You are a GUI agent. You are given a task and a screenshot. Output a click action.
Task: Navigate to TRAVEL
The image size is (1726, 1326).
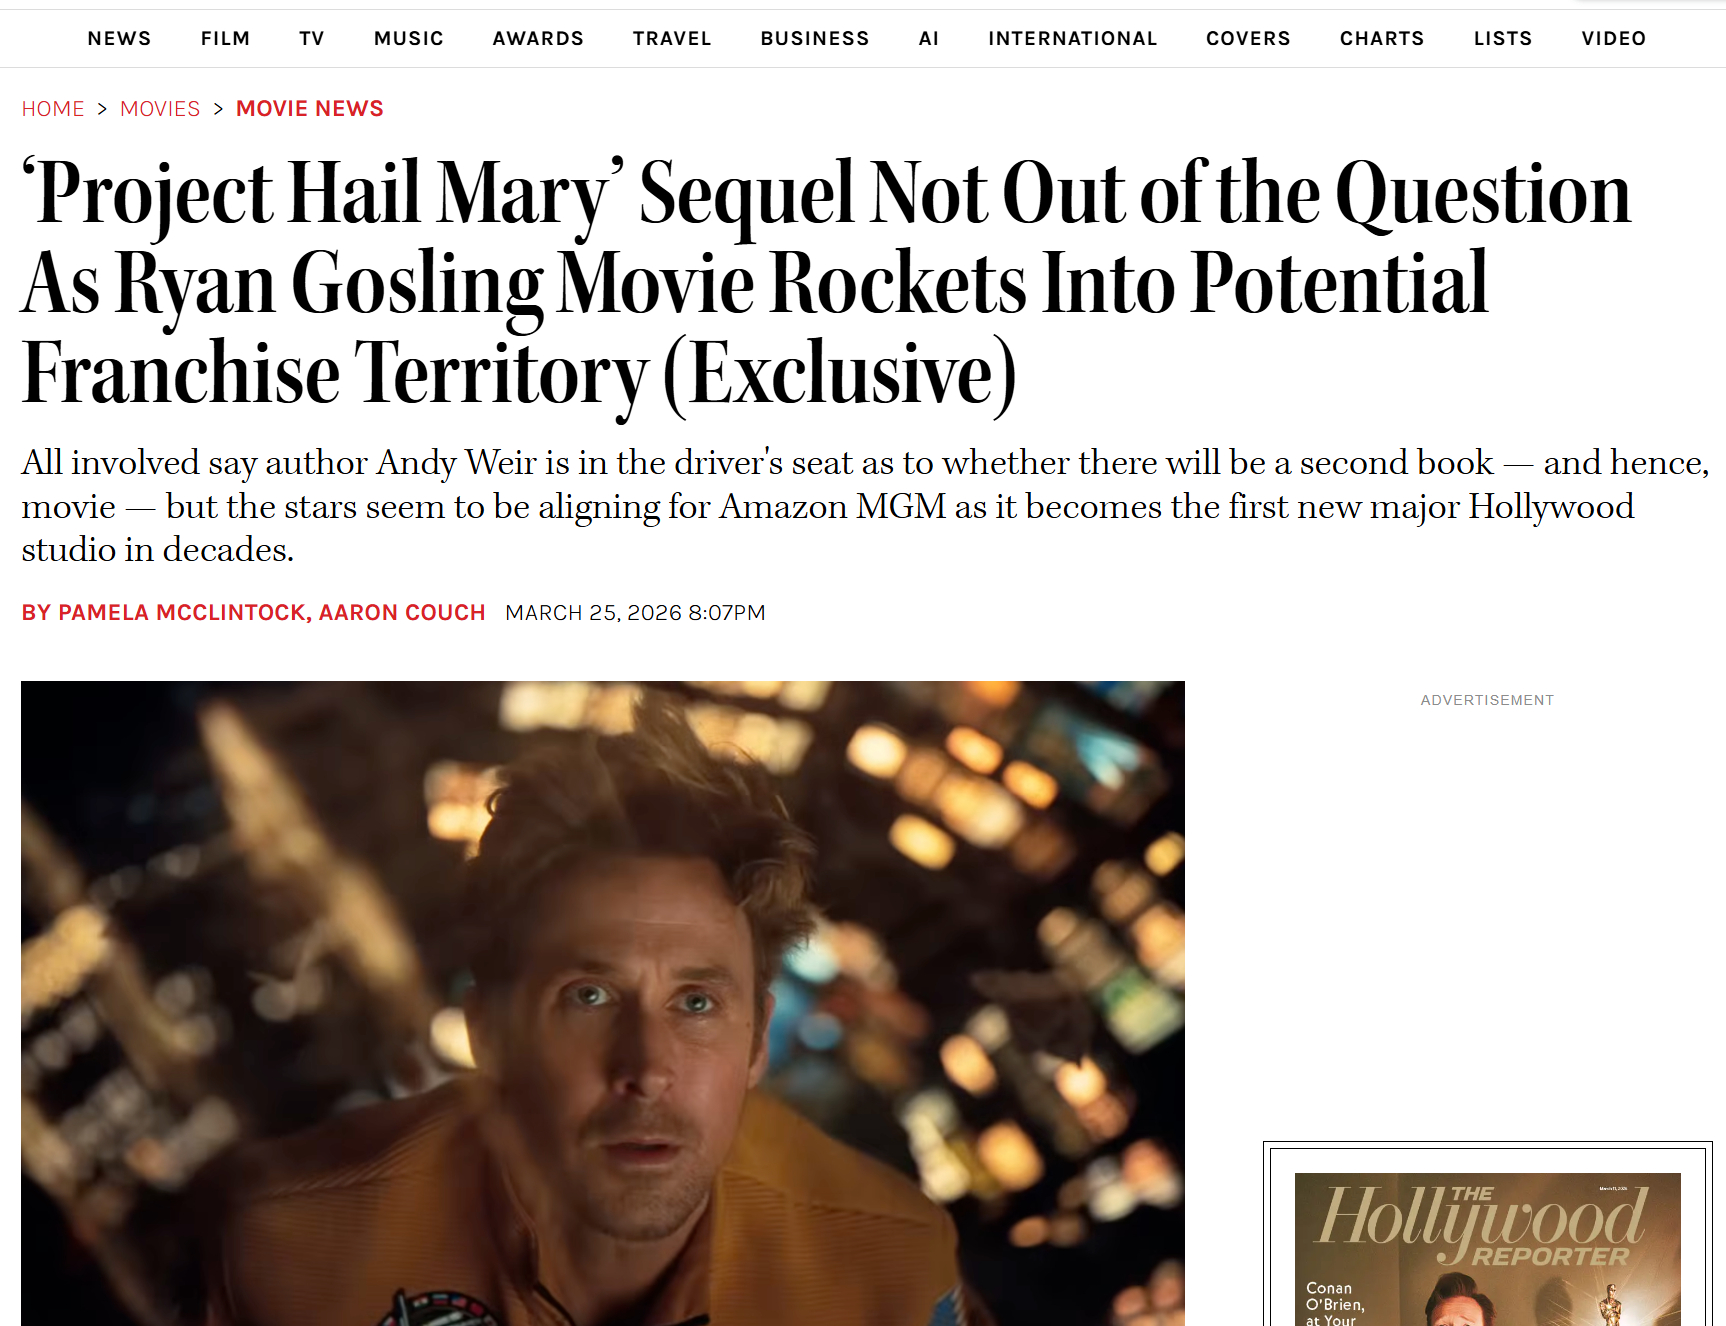pyautogui.click(x=672, y=38)
